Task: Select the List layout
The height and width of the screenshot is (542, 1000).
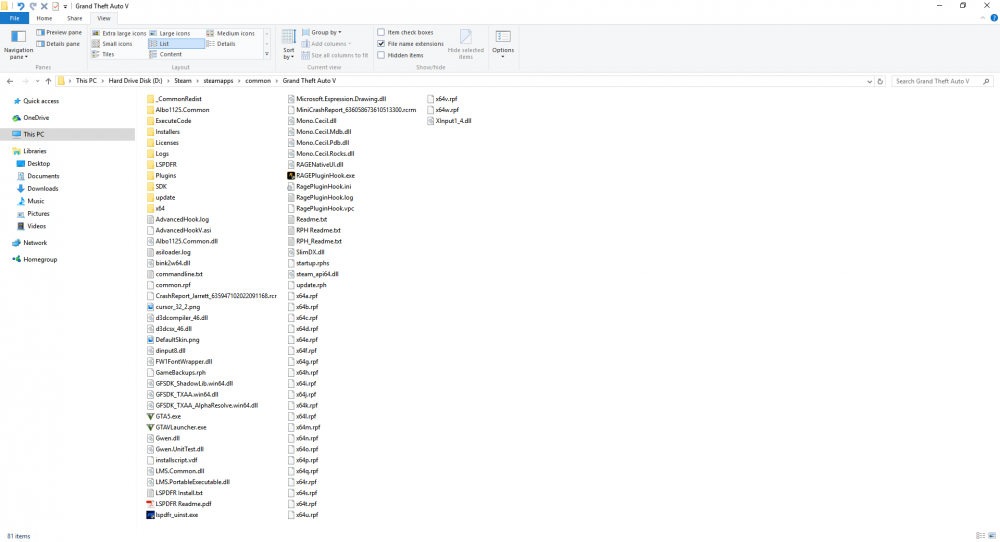Action: [x=176, y=44]
